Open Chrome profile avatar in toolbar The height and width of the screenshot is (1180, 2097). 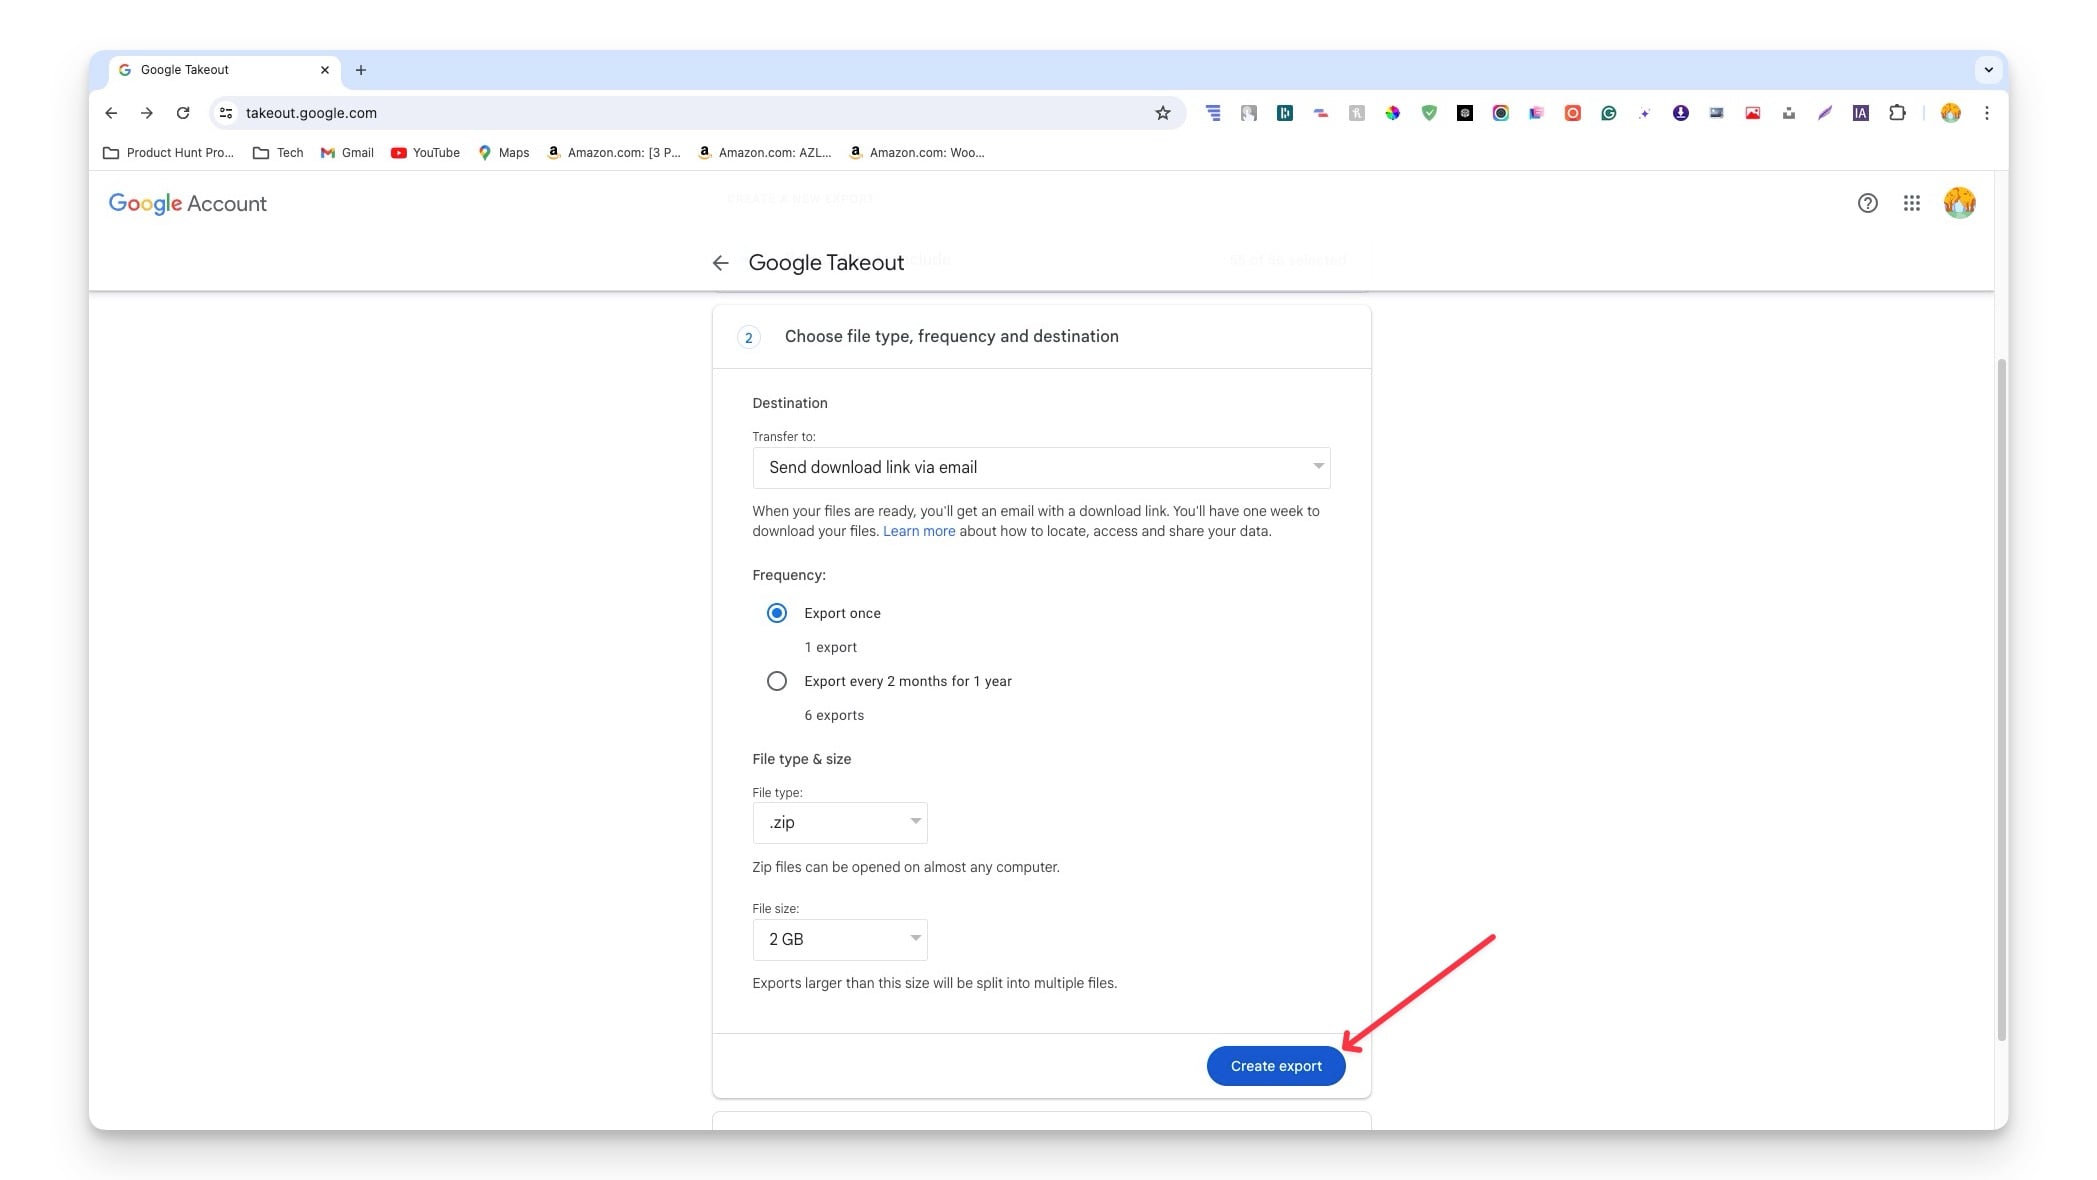point(1951,113)
